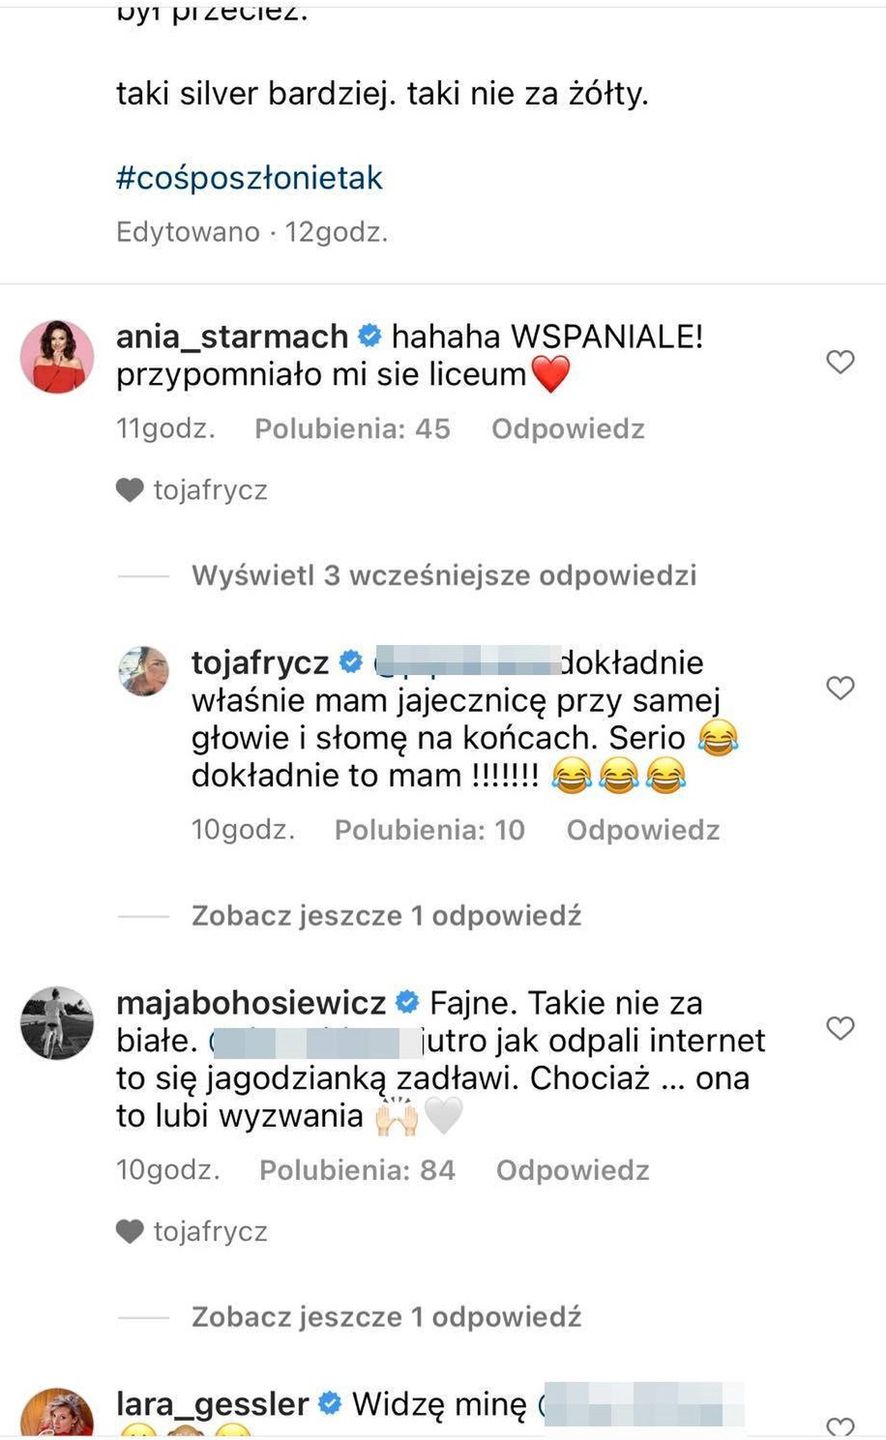Image resolution: width=886 pixels, height=1440 pixels.
Task: Open tojafrycz's reply avatar
Action: point(145,670)
